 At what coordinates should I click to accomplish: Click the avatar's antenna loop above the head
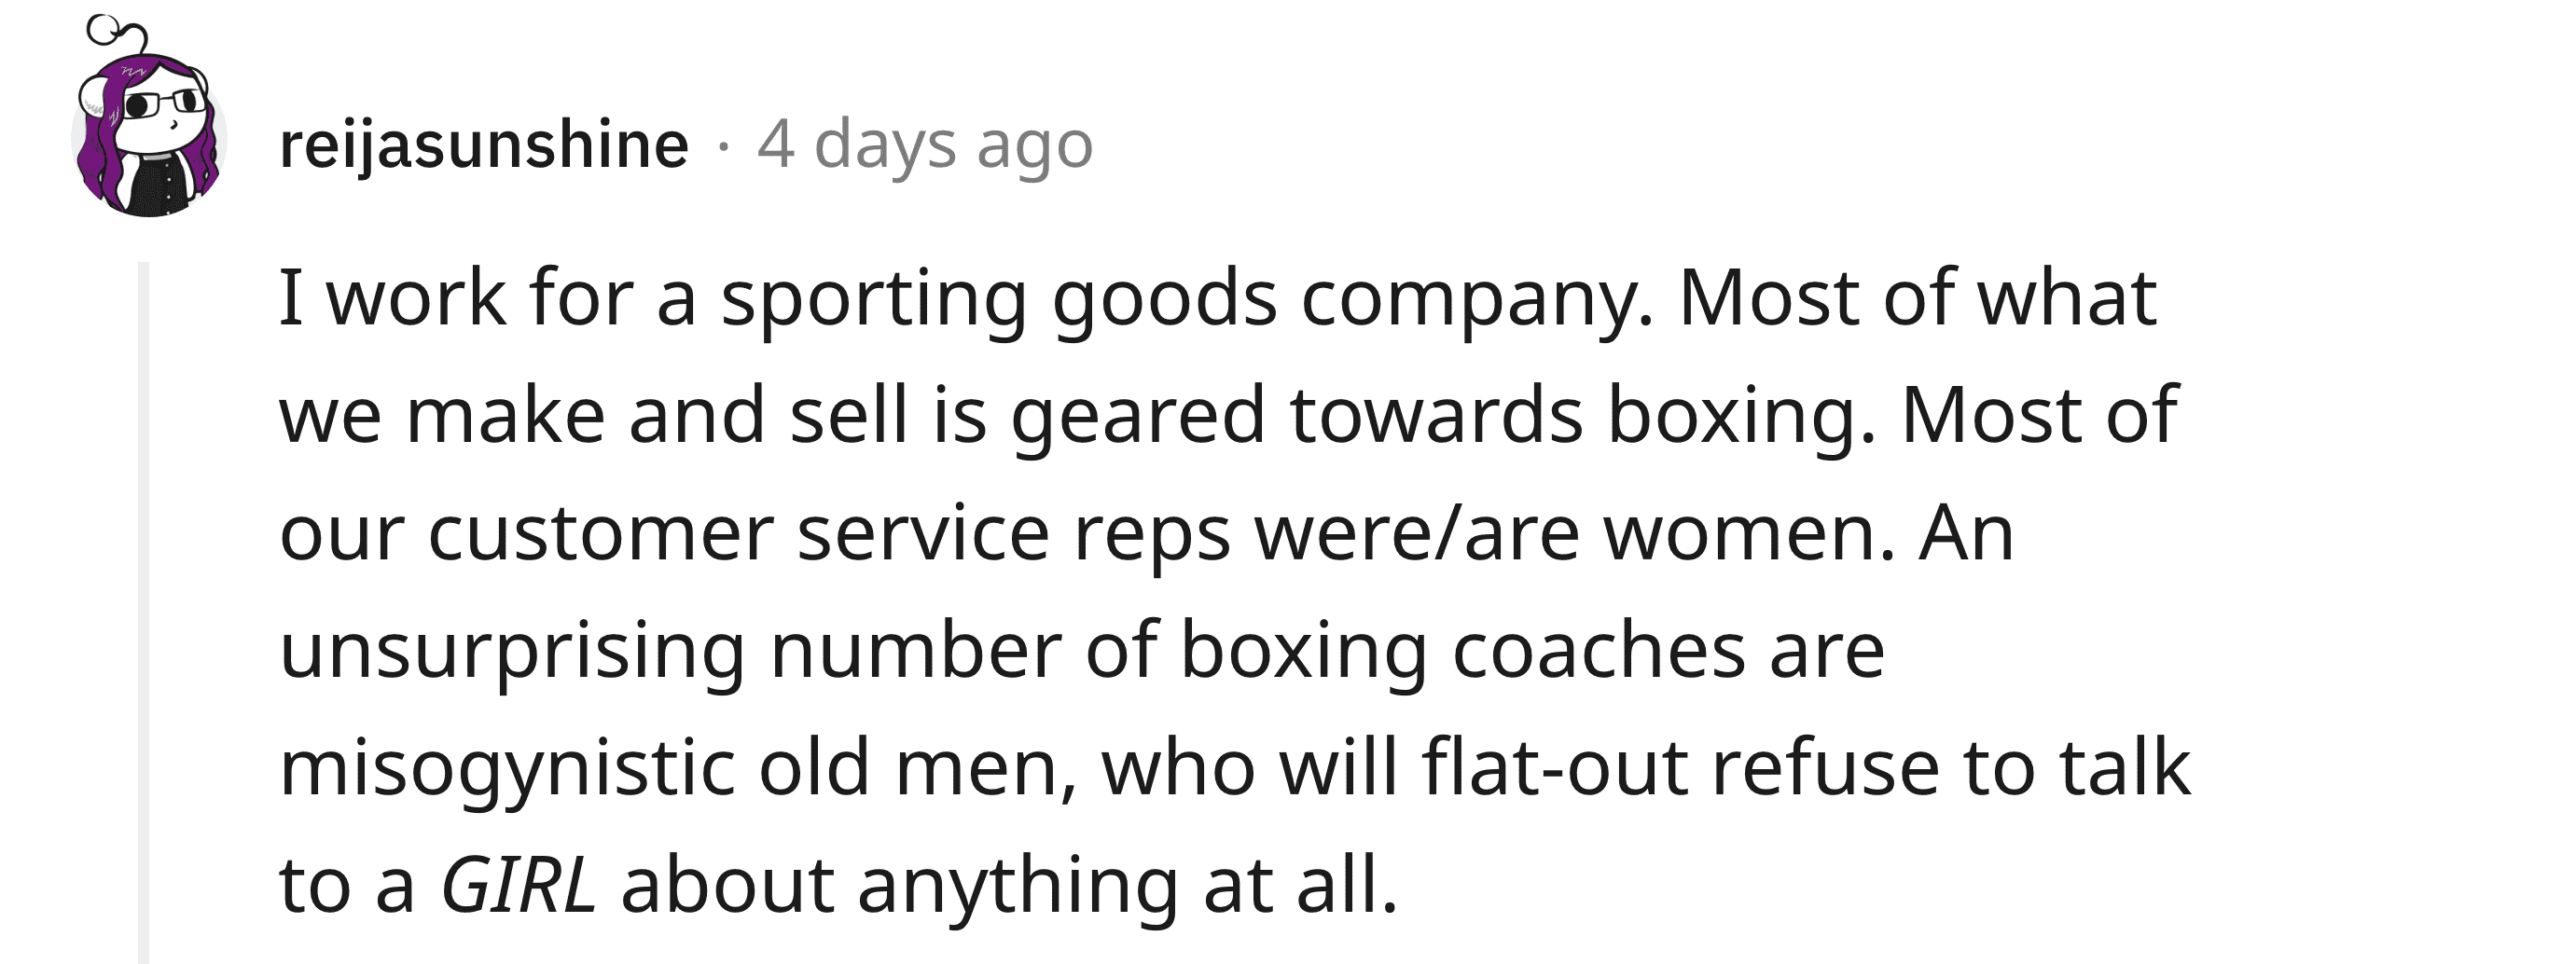(x=104, y=30)
